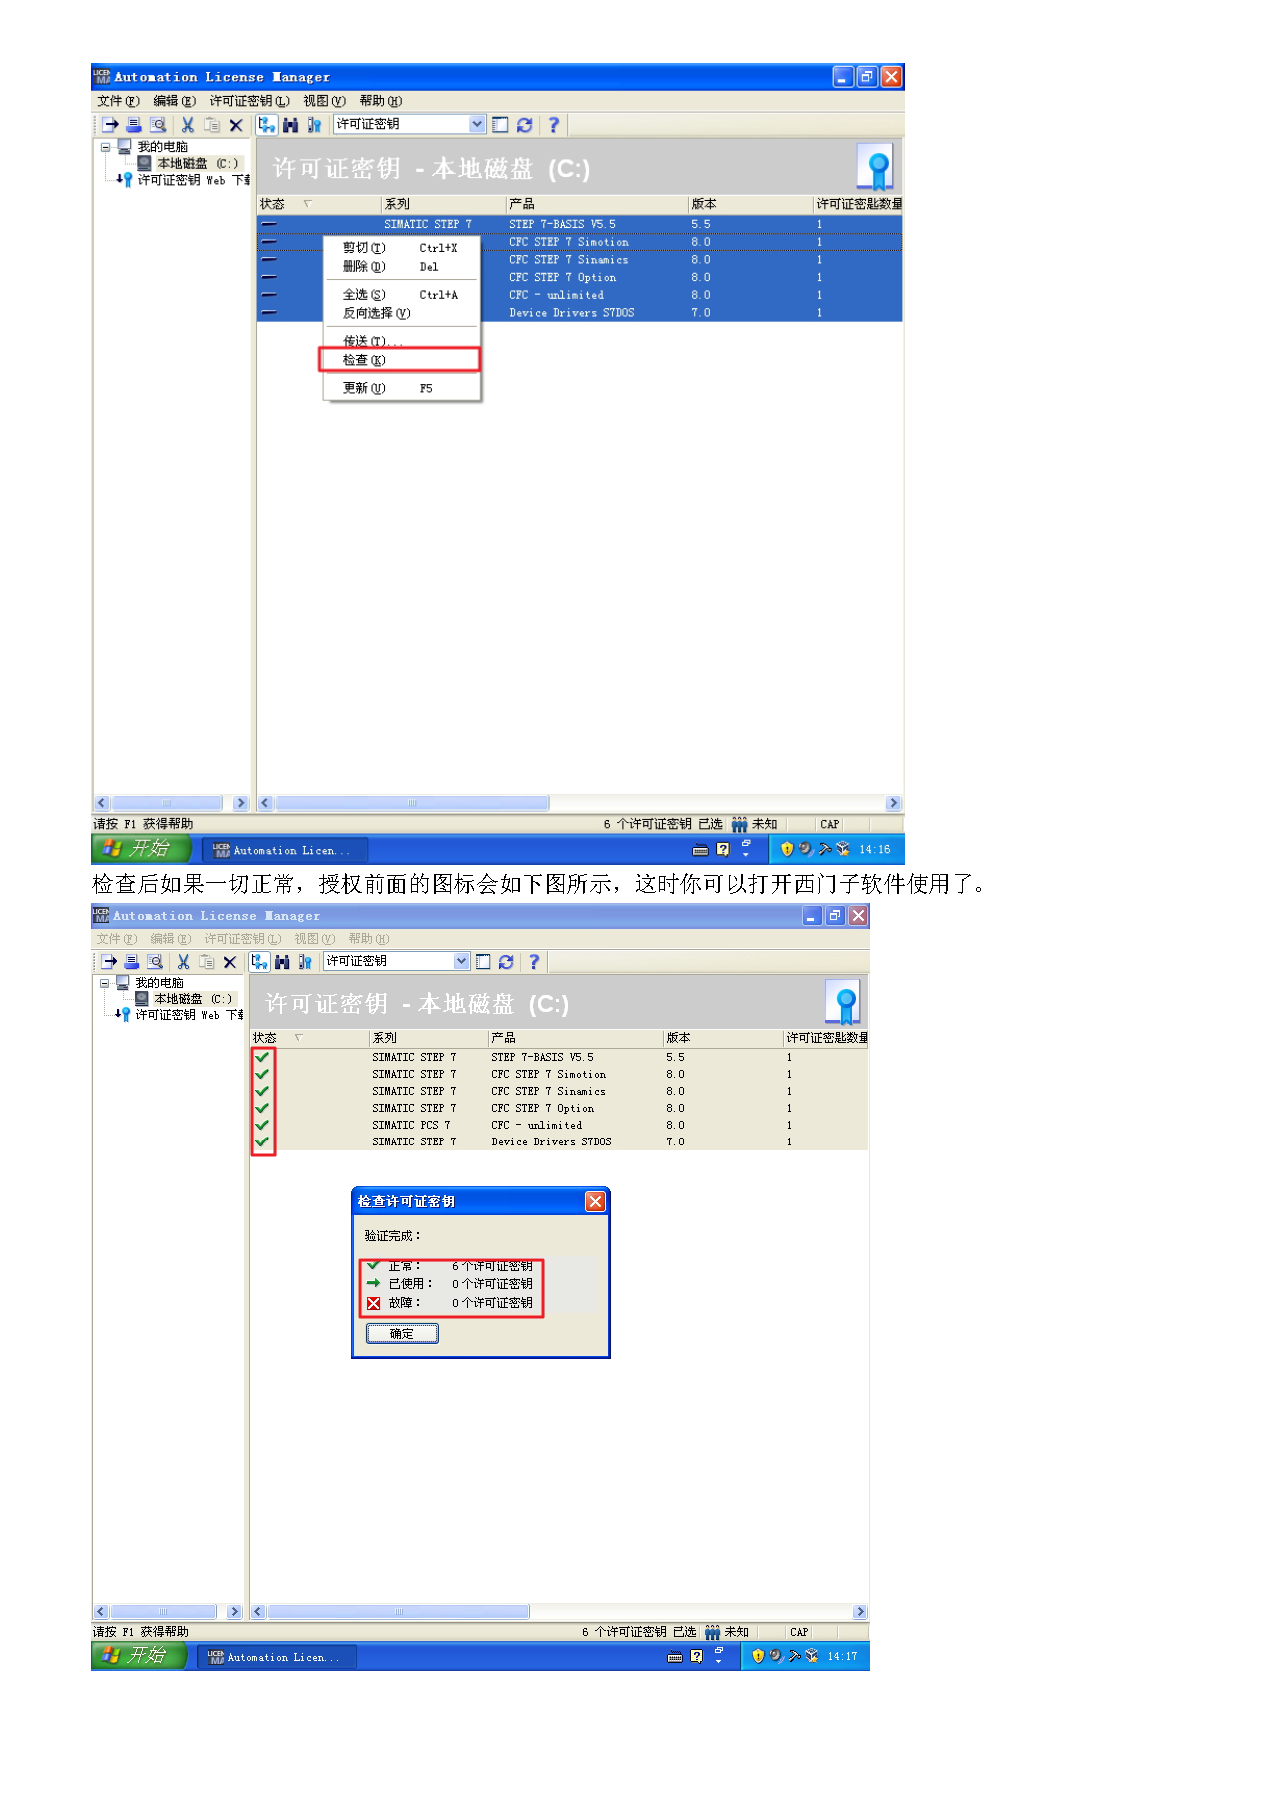
Task: Click the unhighlighted CFC STEP 7 Sinamics row
Action: (x=560, y=1091)
